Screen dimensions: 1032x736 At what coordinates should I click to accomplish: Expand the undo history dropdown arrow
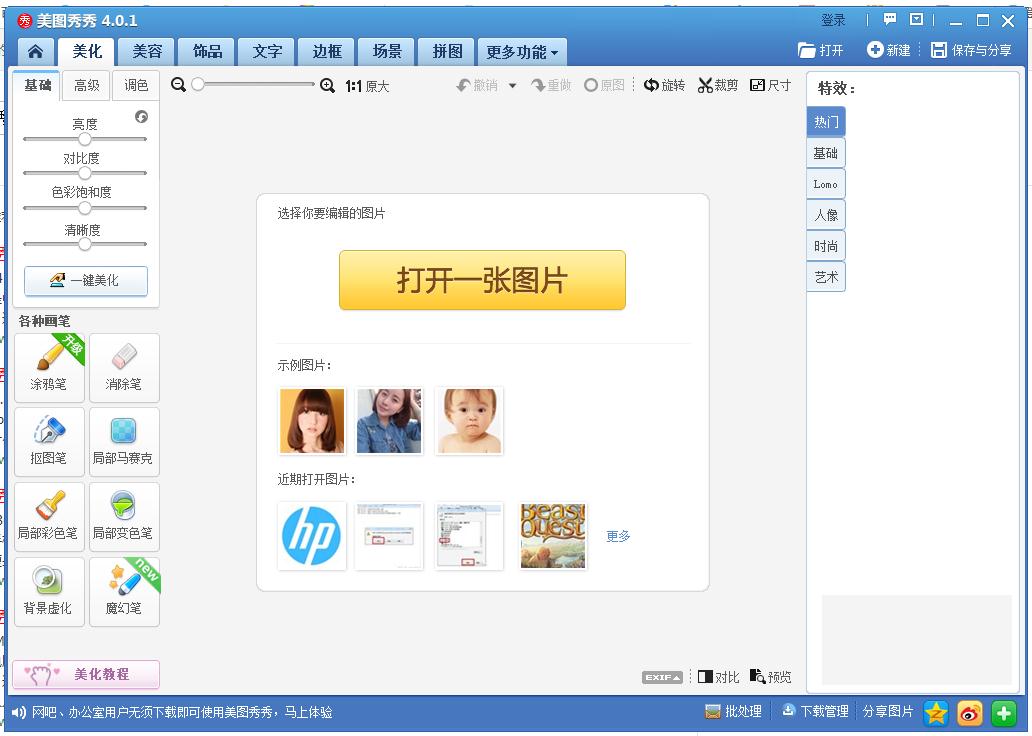pyautogui.click(x=513, y=86)
